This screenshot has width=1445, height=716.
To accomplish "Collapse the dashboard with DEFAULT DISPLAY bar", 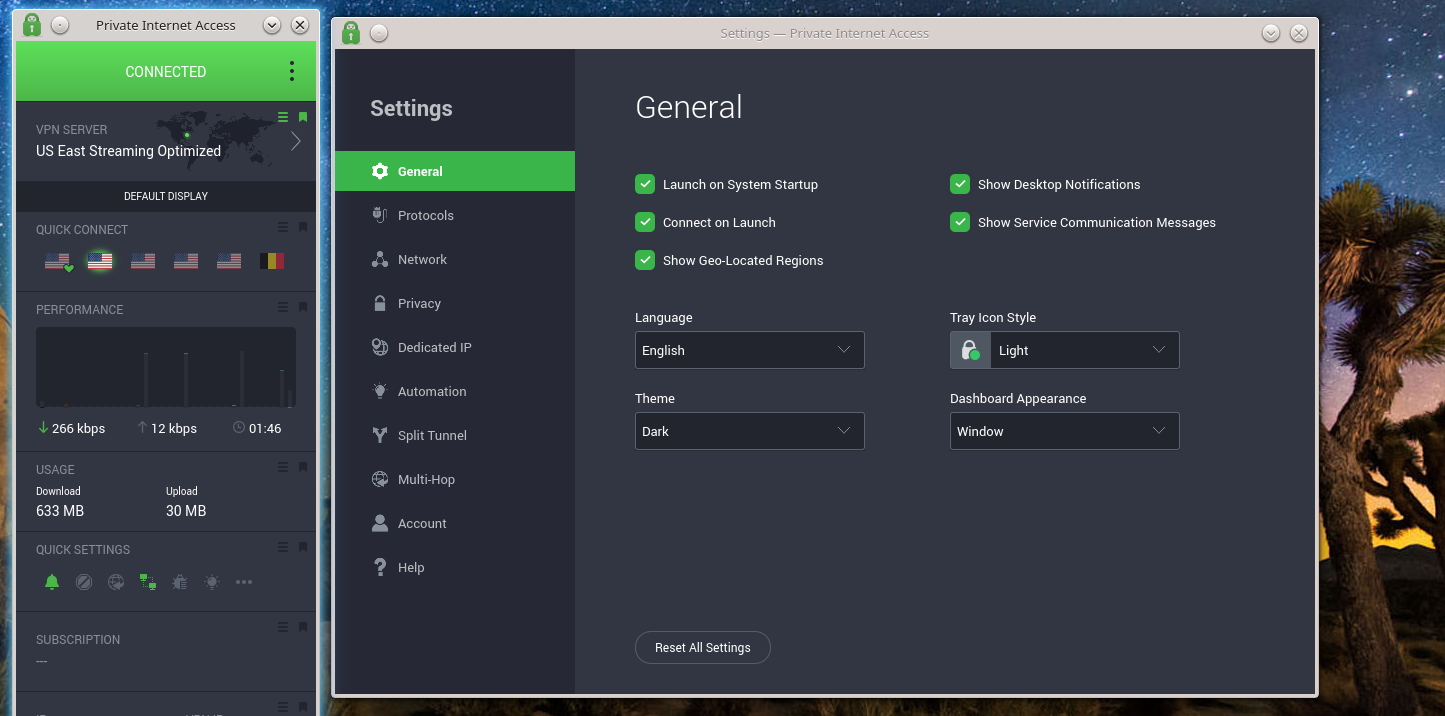I will pos(166,196).
